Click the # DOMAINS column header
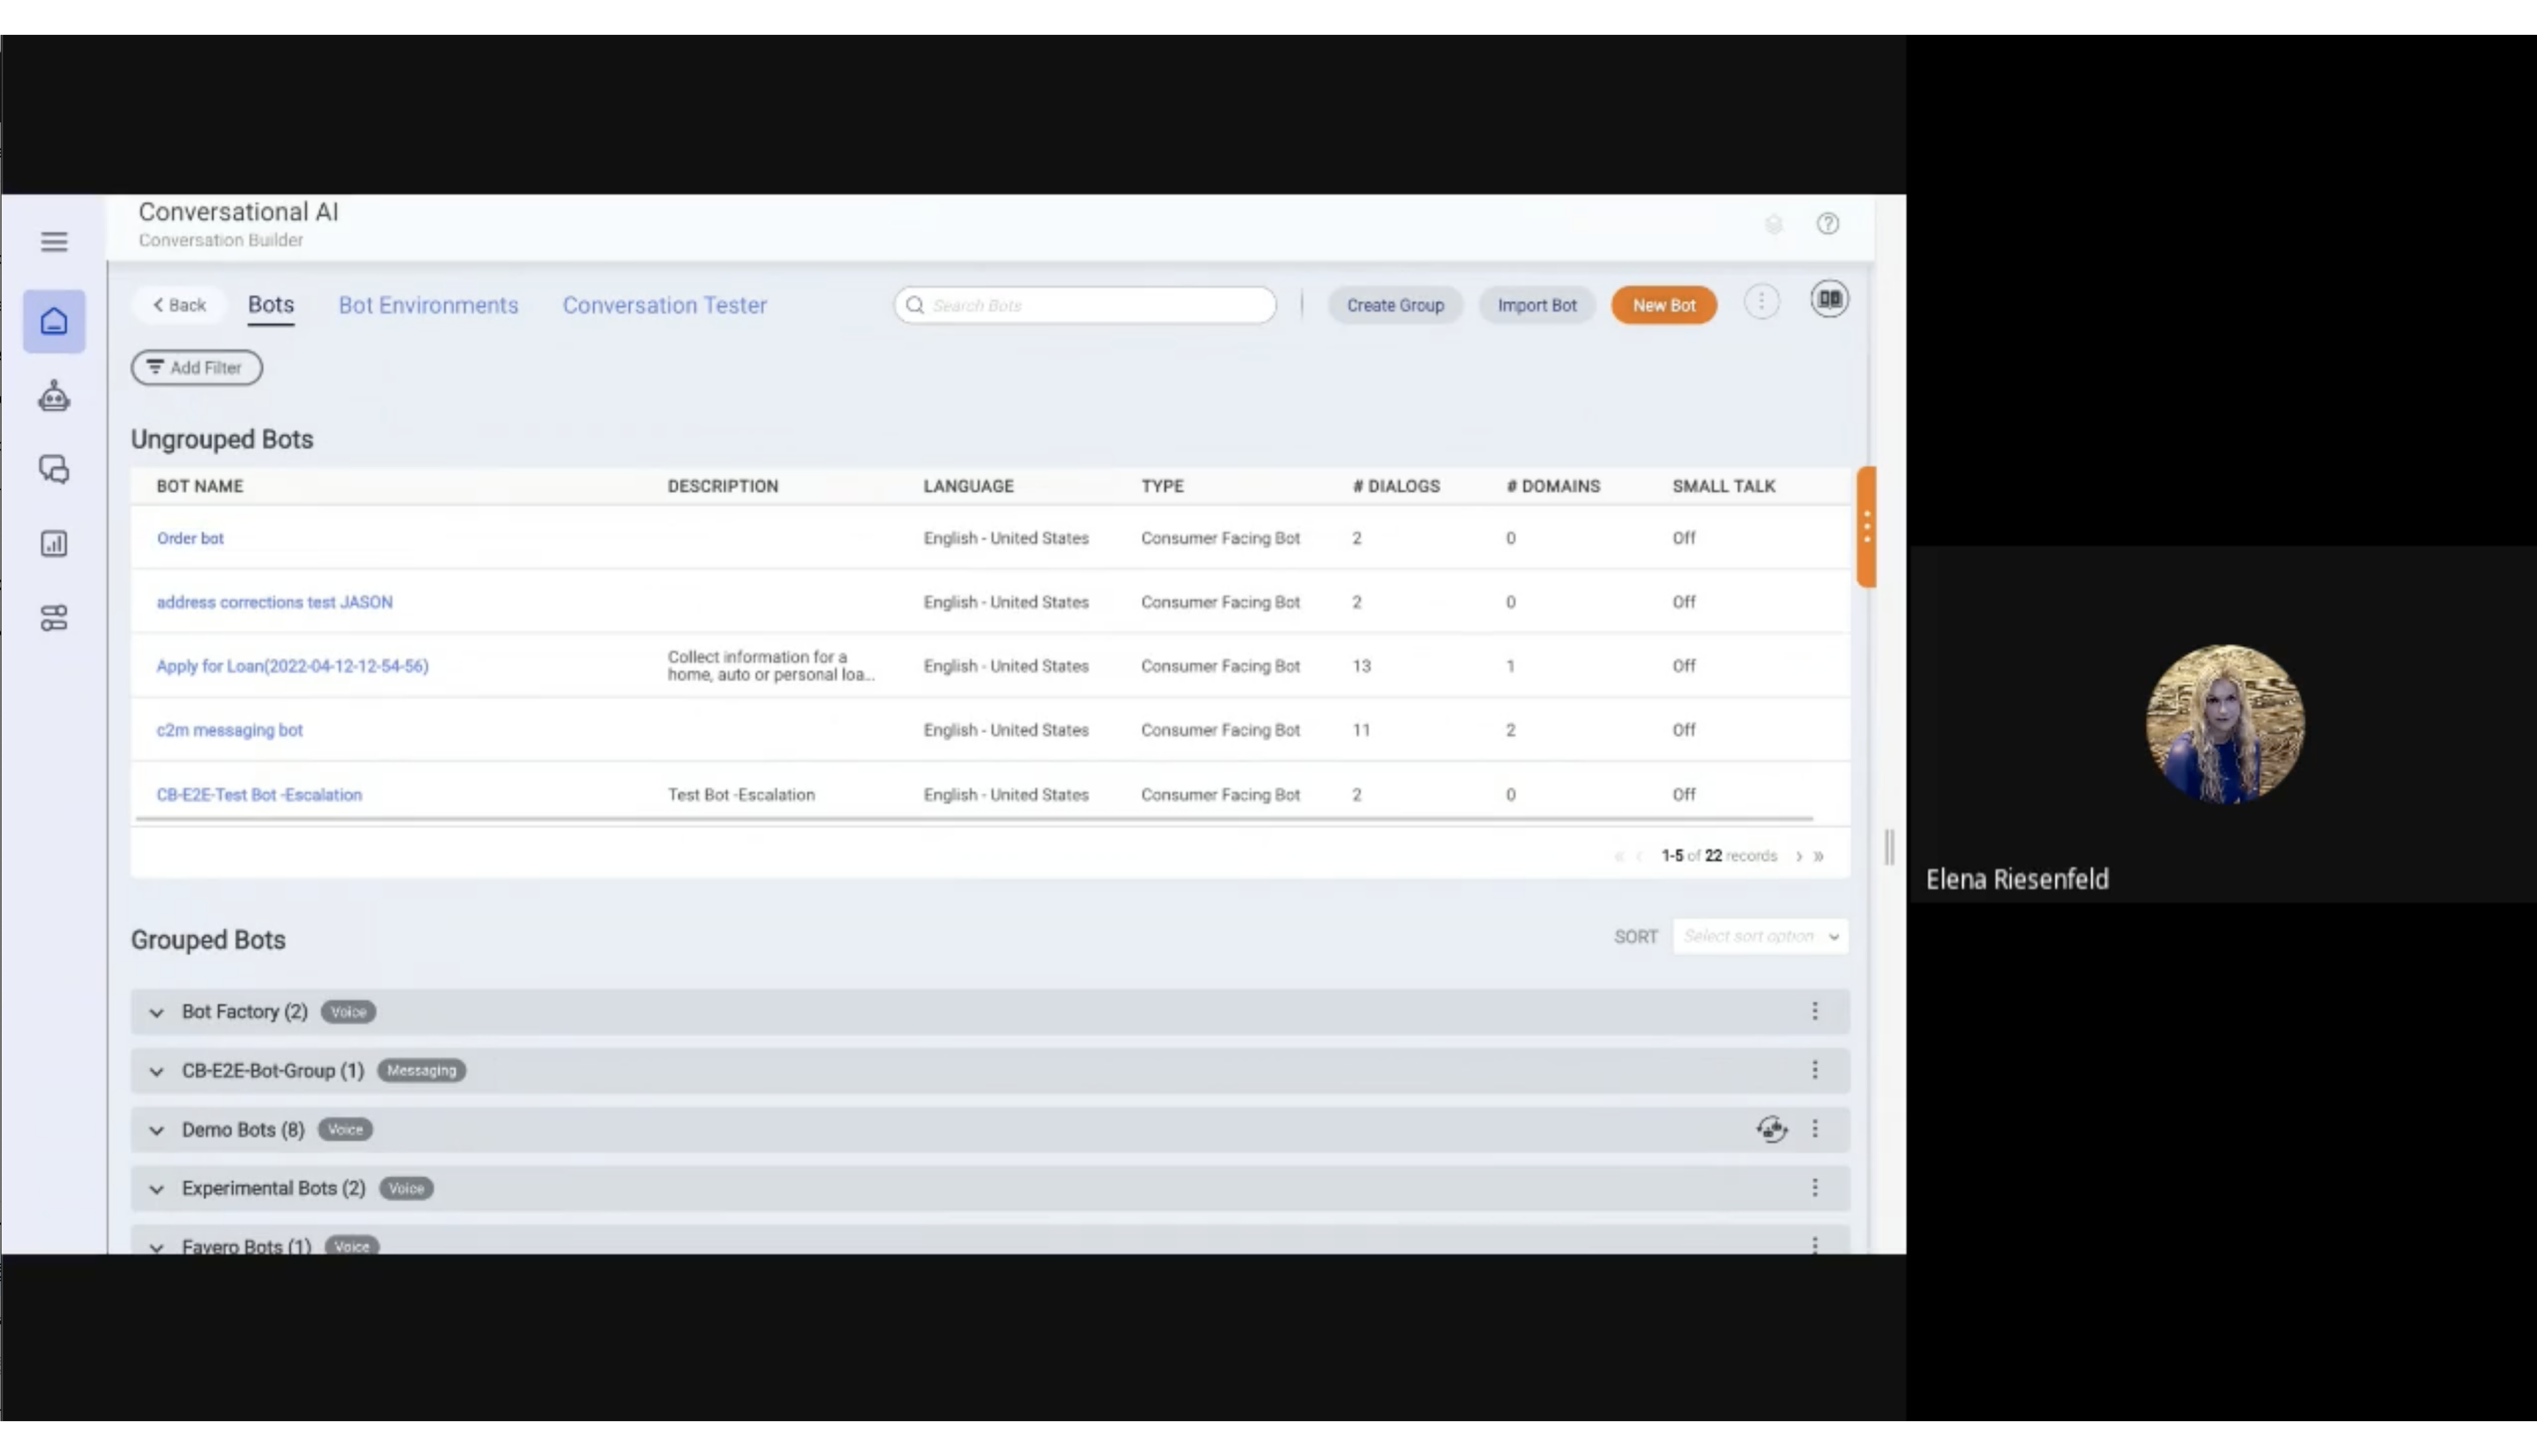This screenshot has width=2537, height=1456. coord(1553,486)
